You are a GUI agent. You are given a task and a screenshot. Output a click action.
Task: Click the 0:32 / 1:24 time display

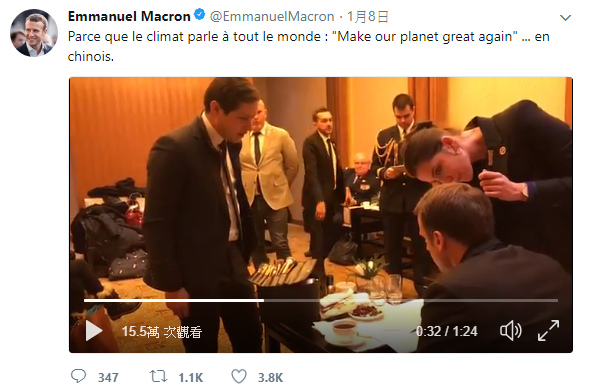pos(447,331)
